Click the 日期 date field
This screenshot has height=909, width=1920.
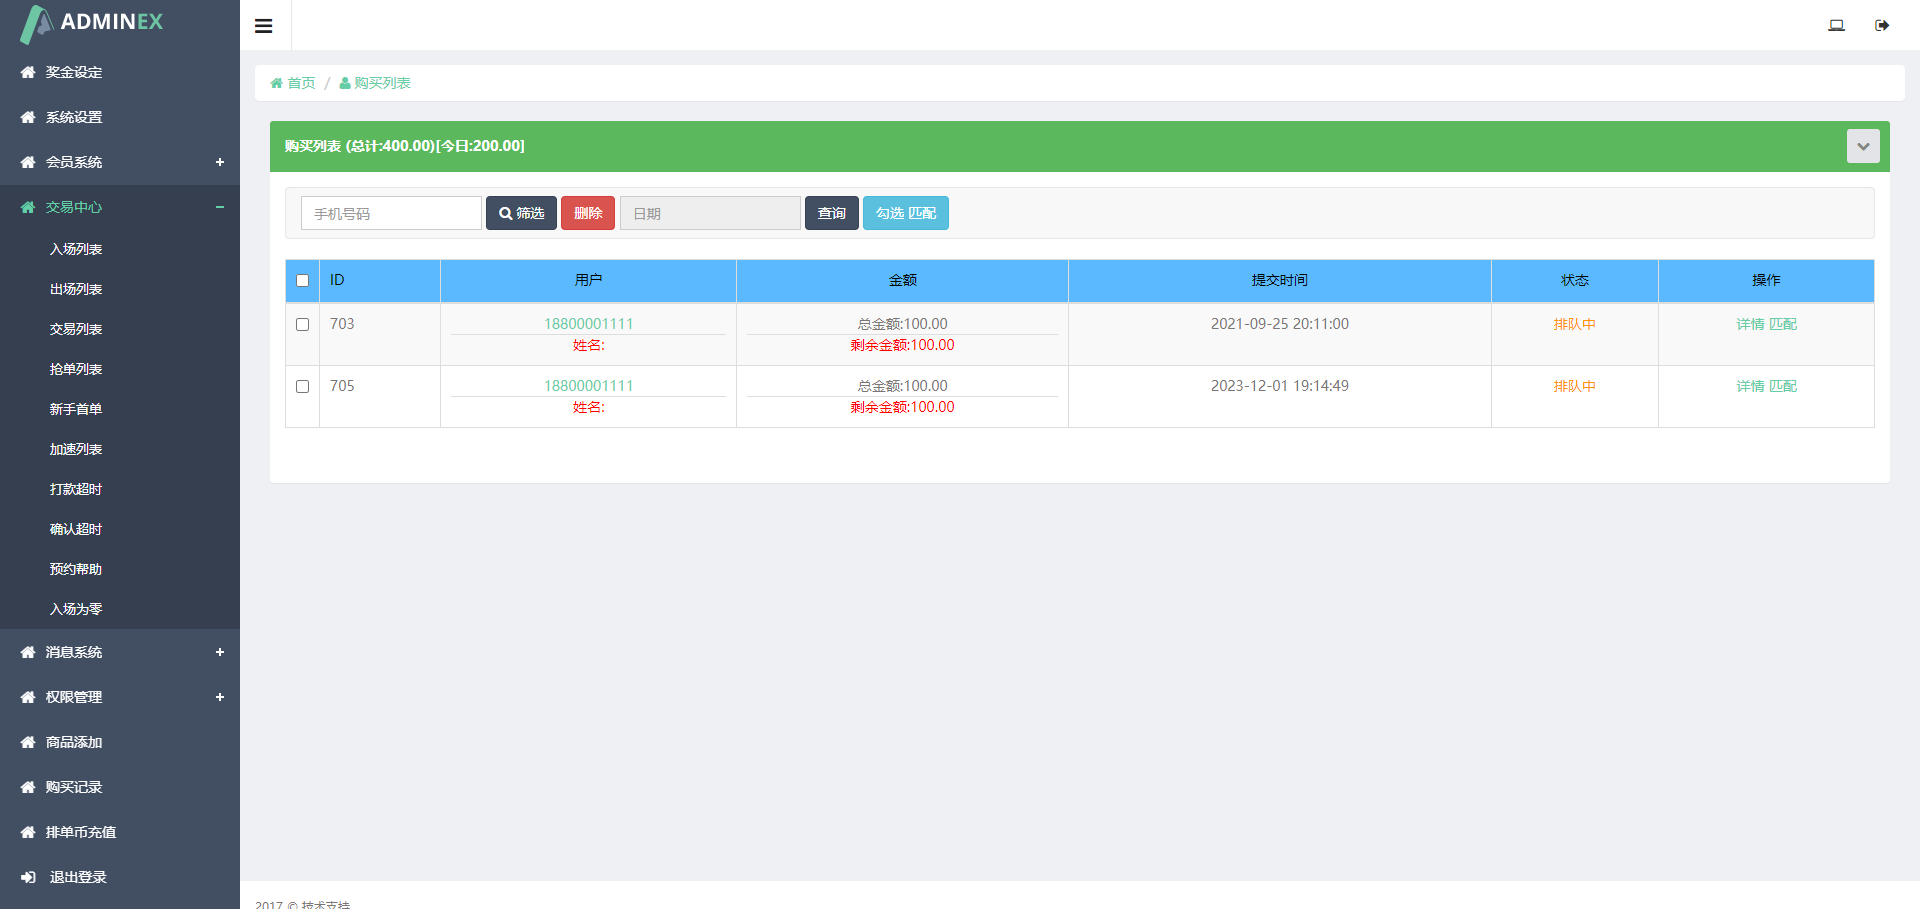pos(710,213)
